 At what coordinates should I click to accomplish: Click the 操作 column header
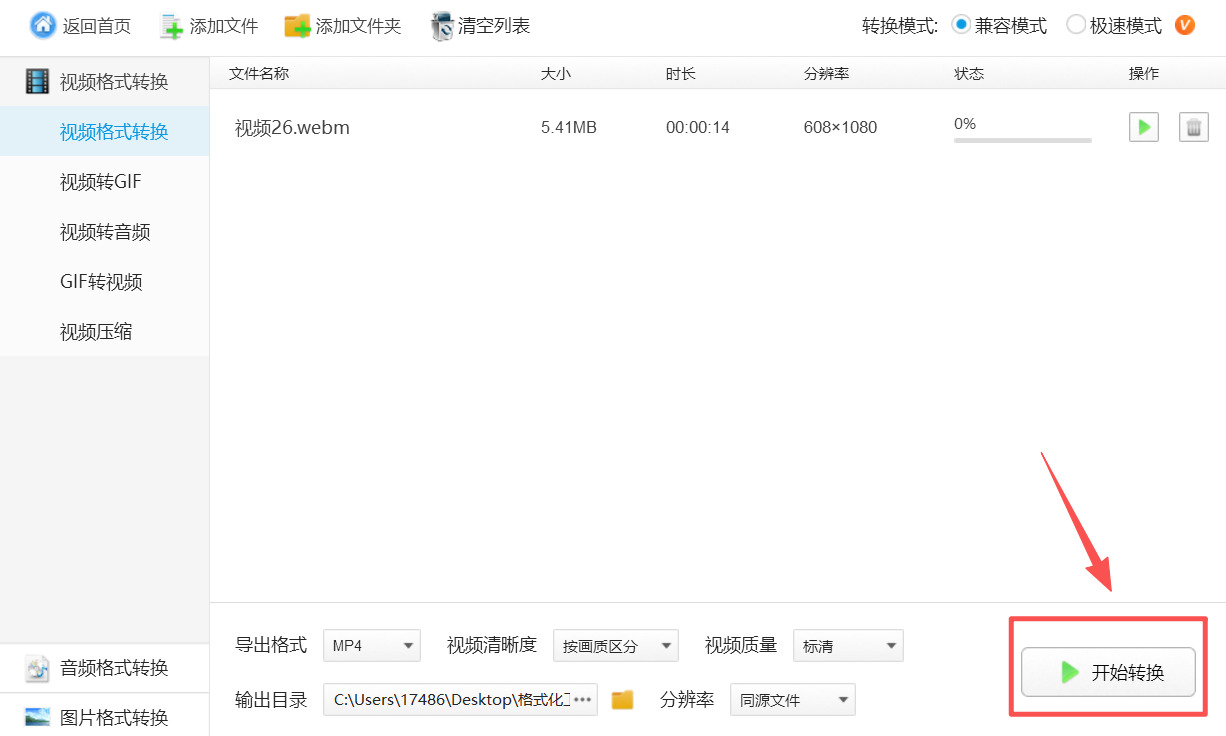(x=1144, y=73)
